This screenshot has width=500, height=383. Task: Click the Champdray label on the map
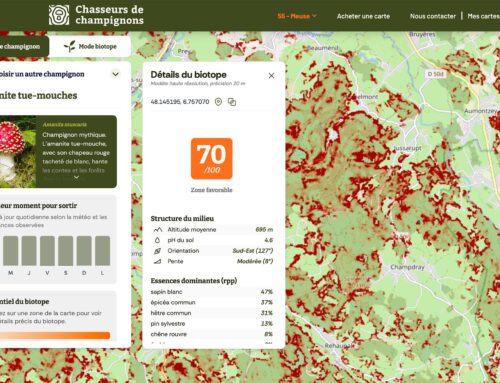[x=407, y=267]
